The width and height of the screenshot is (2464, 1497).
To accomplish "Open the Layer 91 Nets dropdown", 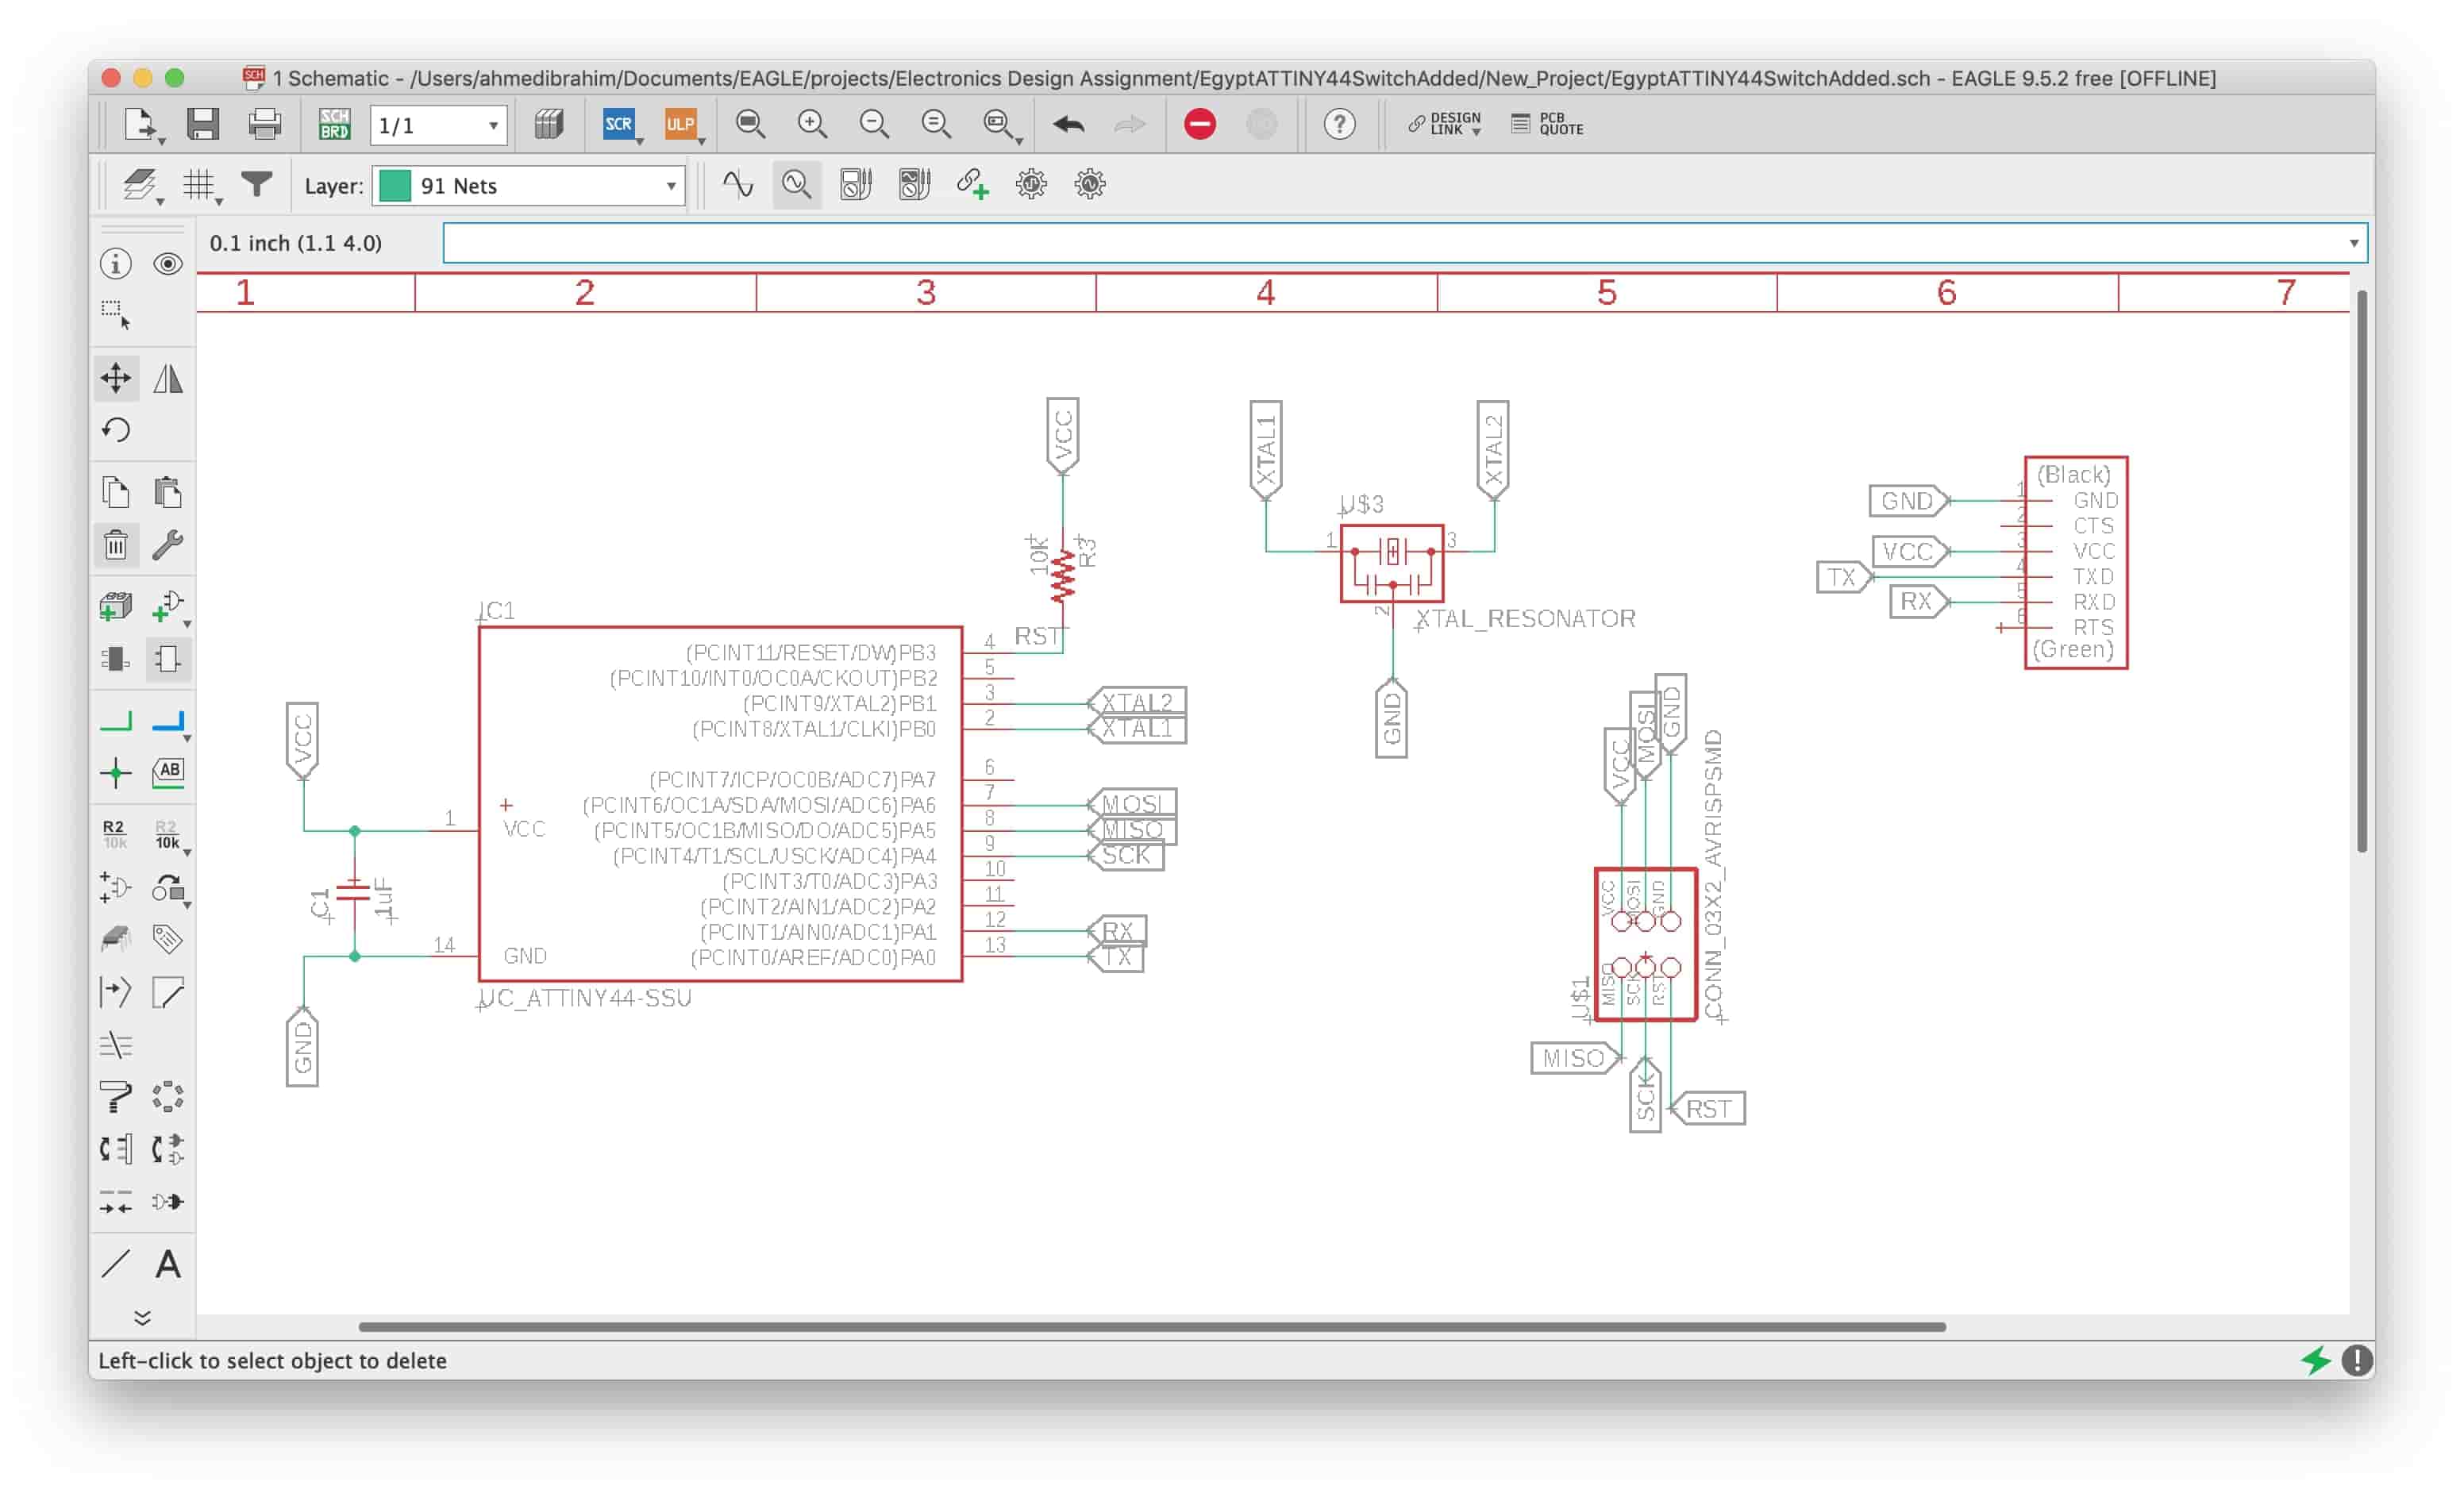I will tap(528, 186).
